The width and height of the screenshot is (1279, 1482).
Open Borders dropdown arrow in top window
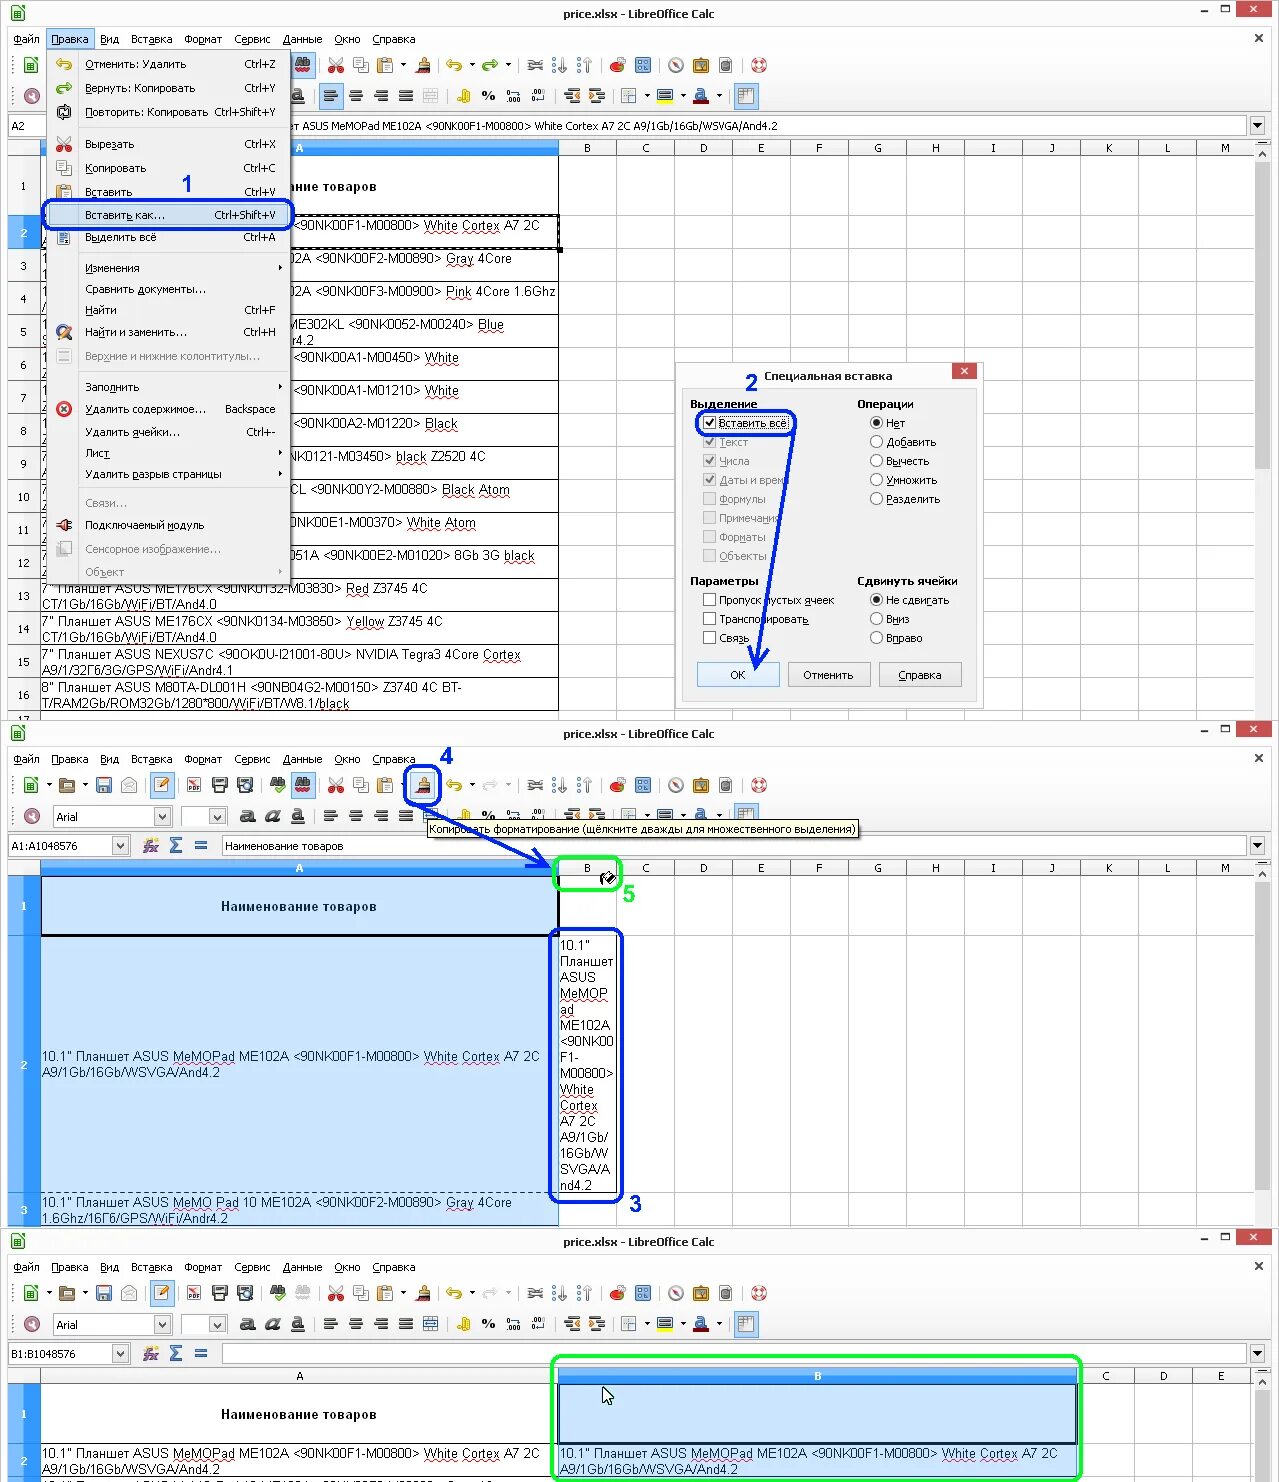click(x=646, y=97)
